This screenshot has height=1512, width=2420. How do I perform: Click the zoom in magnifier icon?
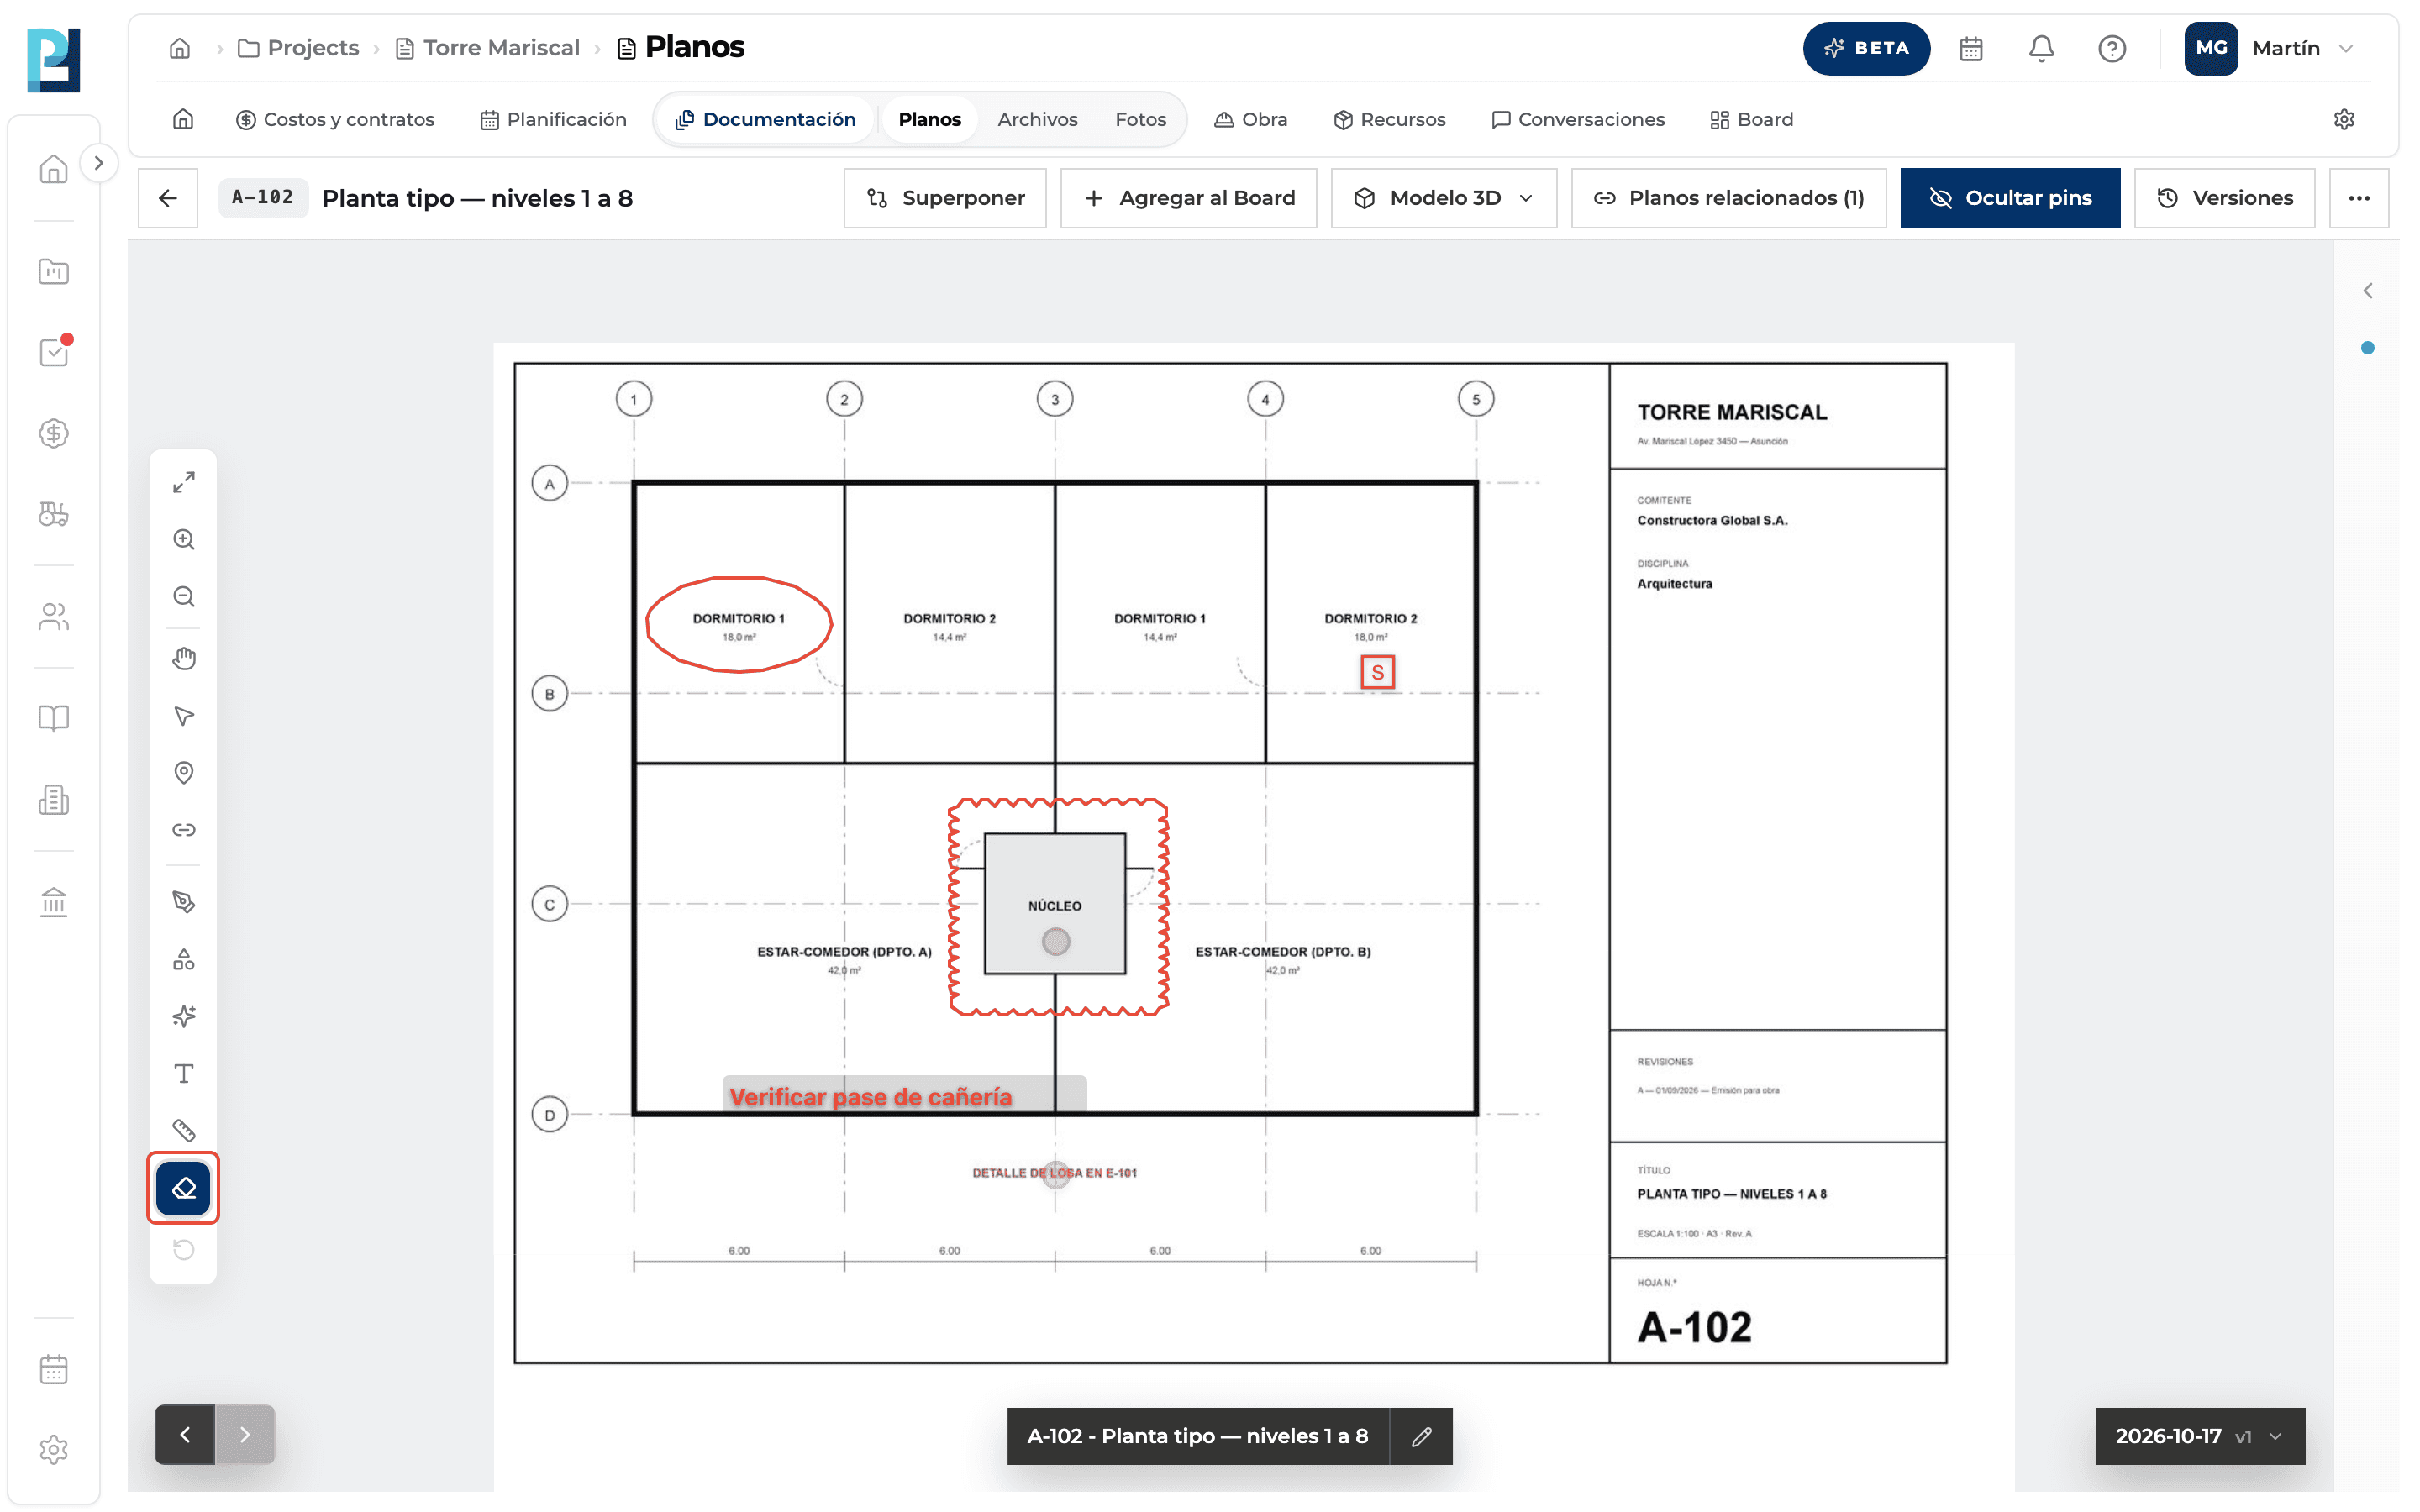point(183,539)
